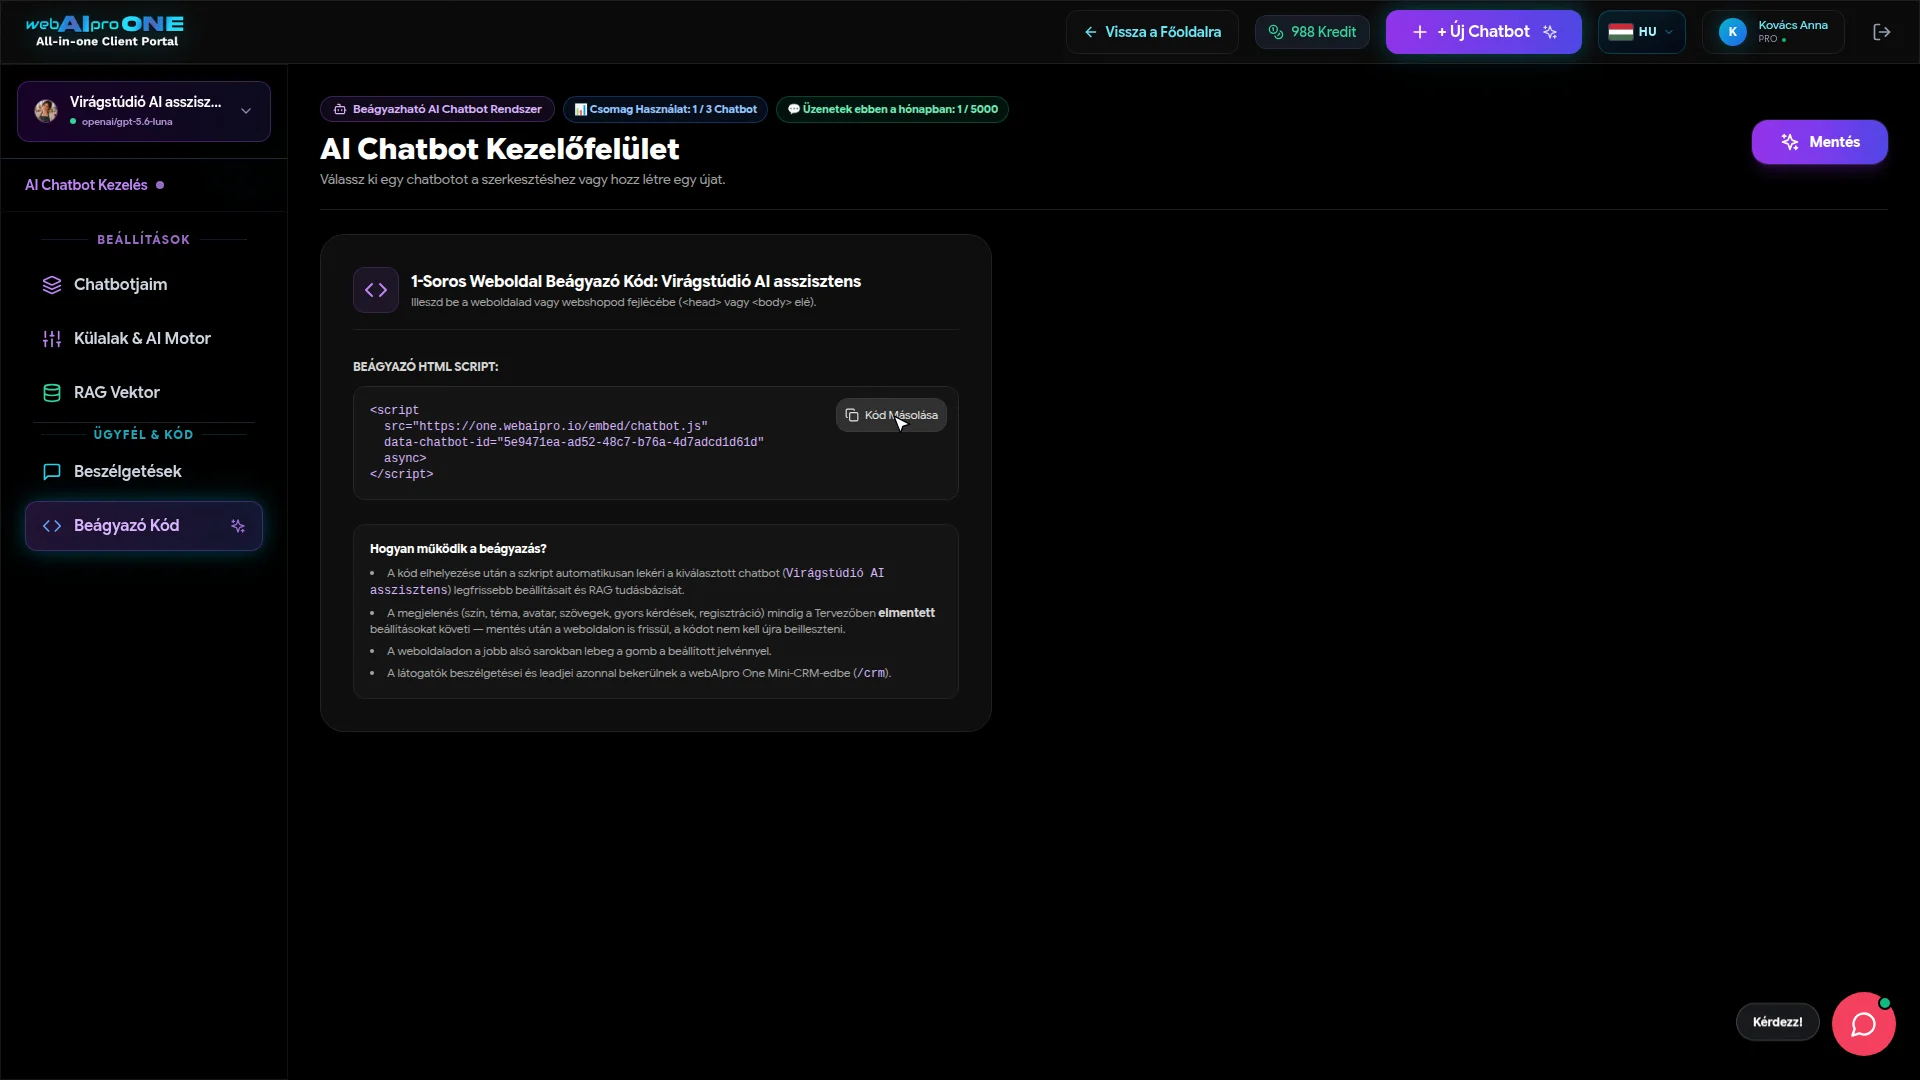
Task: Click the Mentés save button
Action: (x=1819, y=142)
